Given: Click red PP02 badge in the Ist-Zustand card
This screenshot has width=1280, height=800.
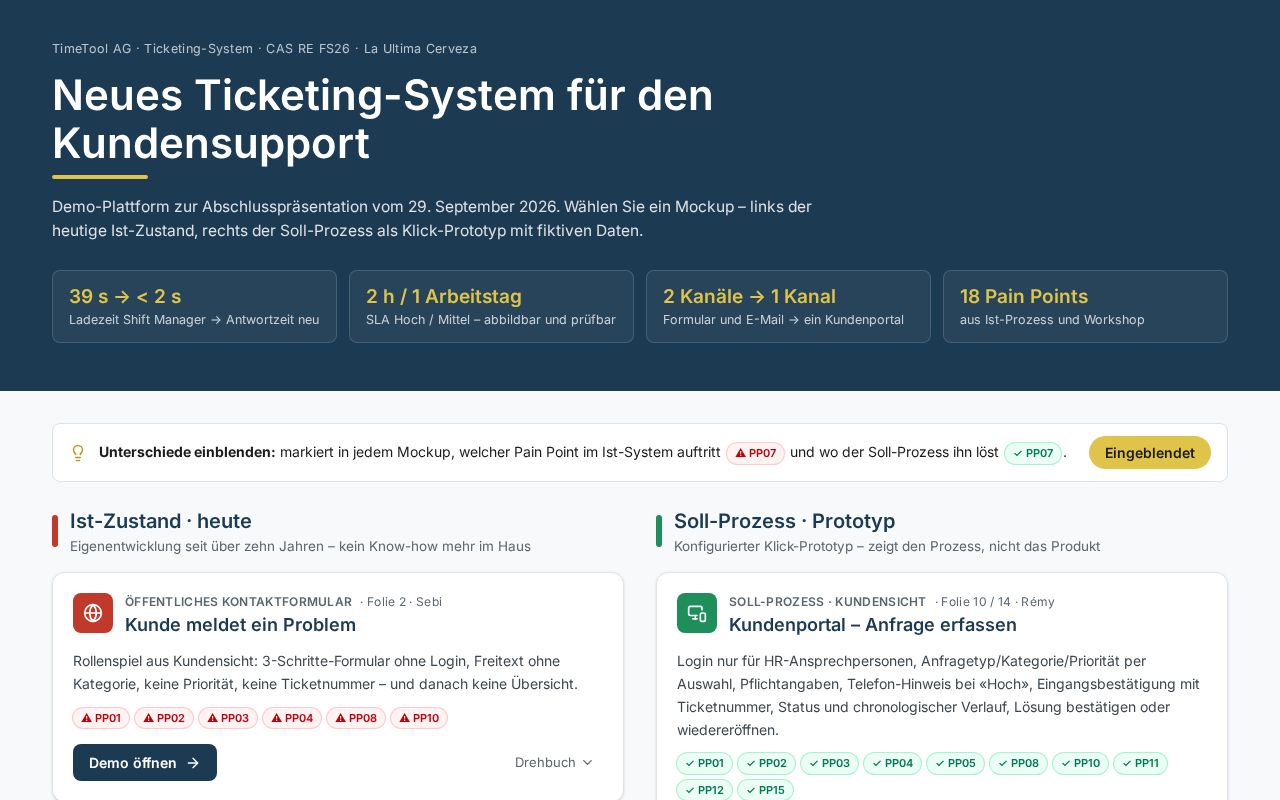Looking at the screenshot, I should [164, 718].
